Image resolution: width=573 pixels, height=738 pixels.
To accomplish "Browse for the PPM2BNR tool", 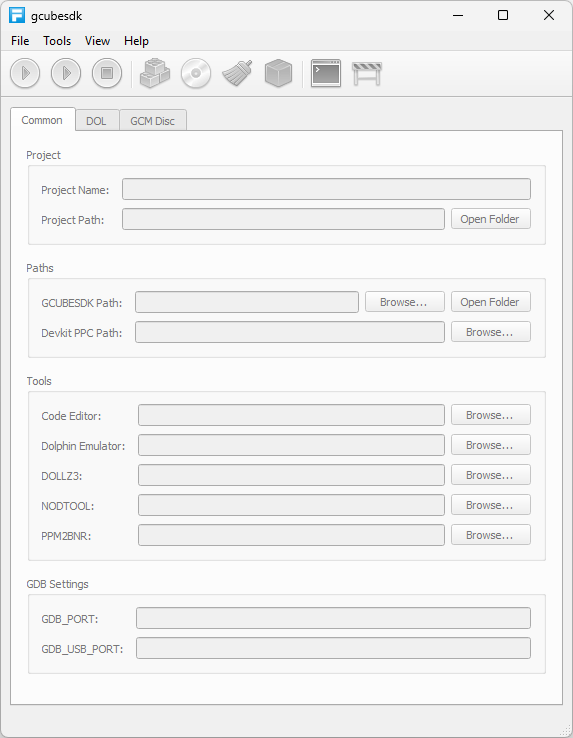I will click(x=491, y=535).
